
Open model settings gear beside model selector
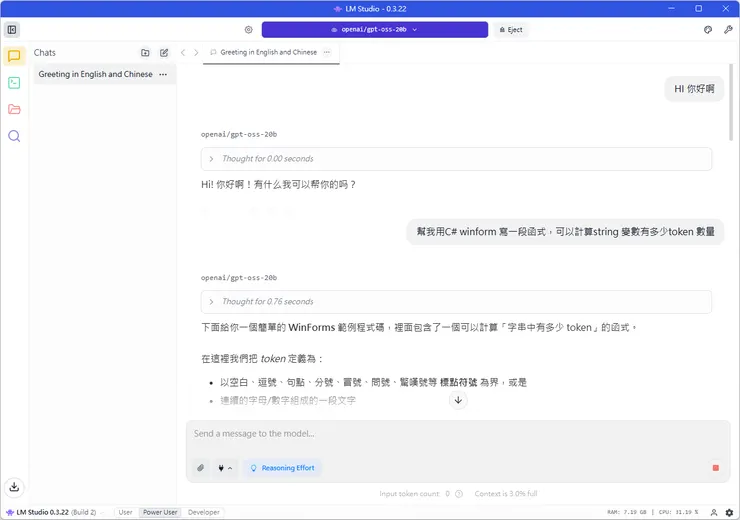(x=249, y=30)
